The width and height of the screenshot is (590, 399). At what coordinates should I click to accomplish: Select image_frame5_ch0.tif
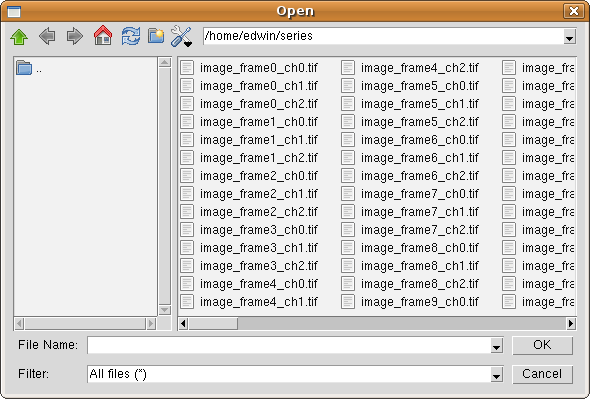[420, 86]
